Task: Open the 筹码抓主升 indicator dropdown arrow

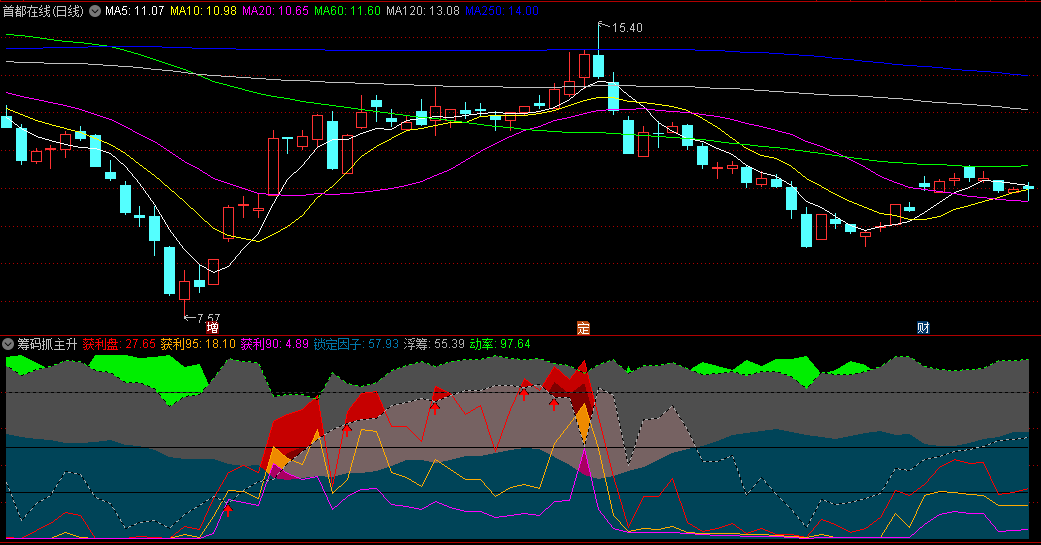Action: click(8, 344)
